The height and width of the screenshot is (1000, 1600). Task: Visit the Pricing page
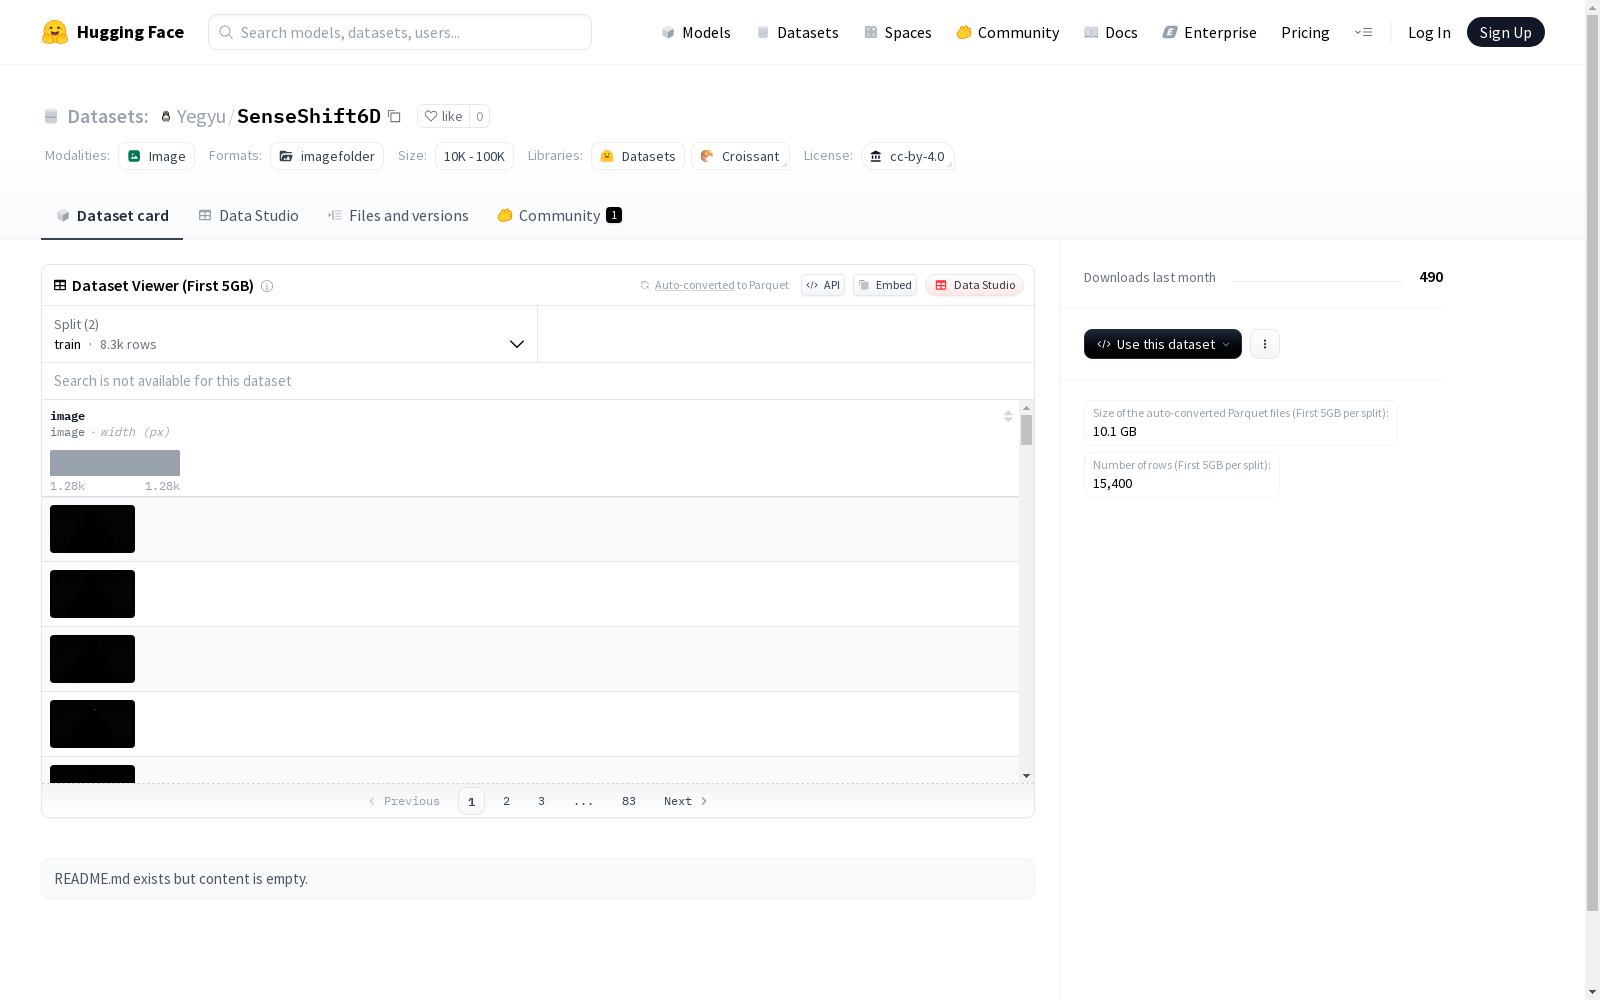click(x=1305, y=32)
